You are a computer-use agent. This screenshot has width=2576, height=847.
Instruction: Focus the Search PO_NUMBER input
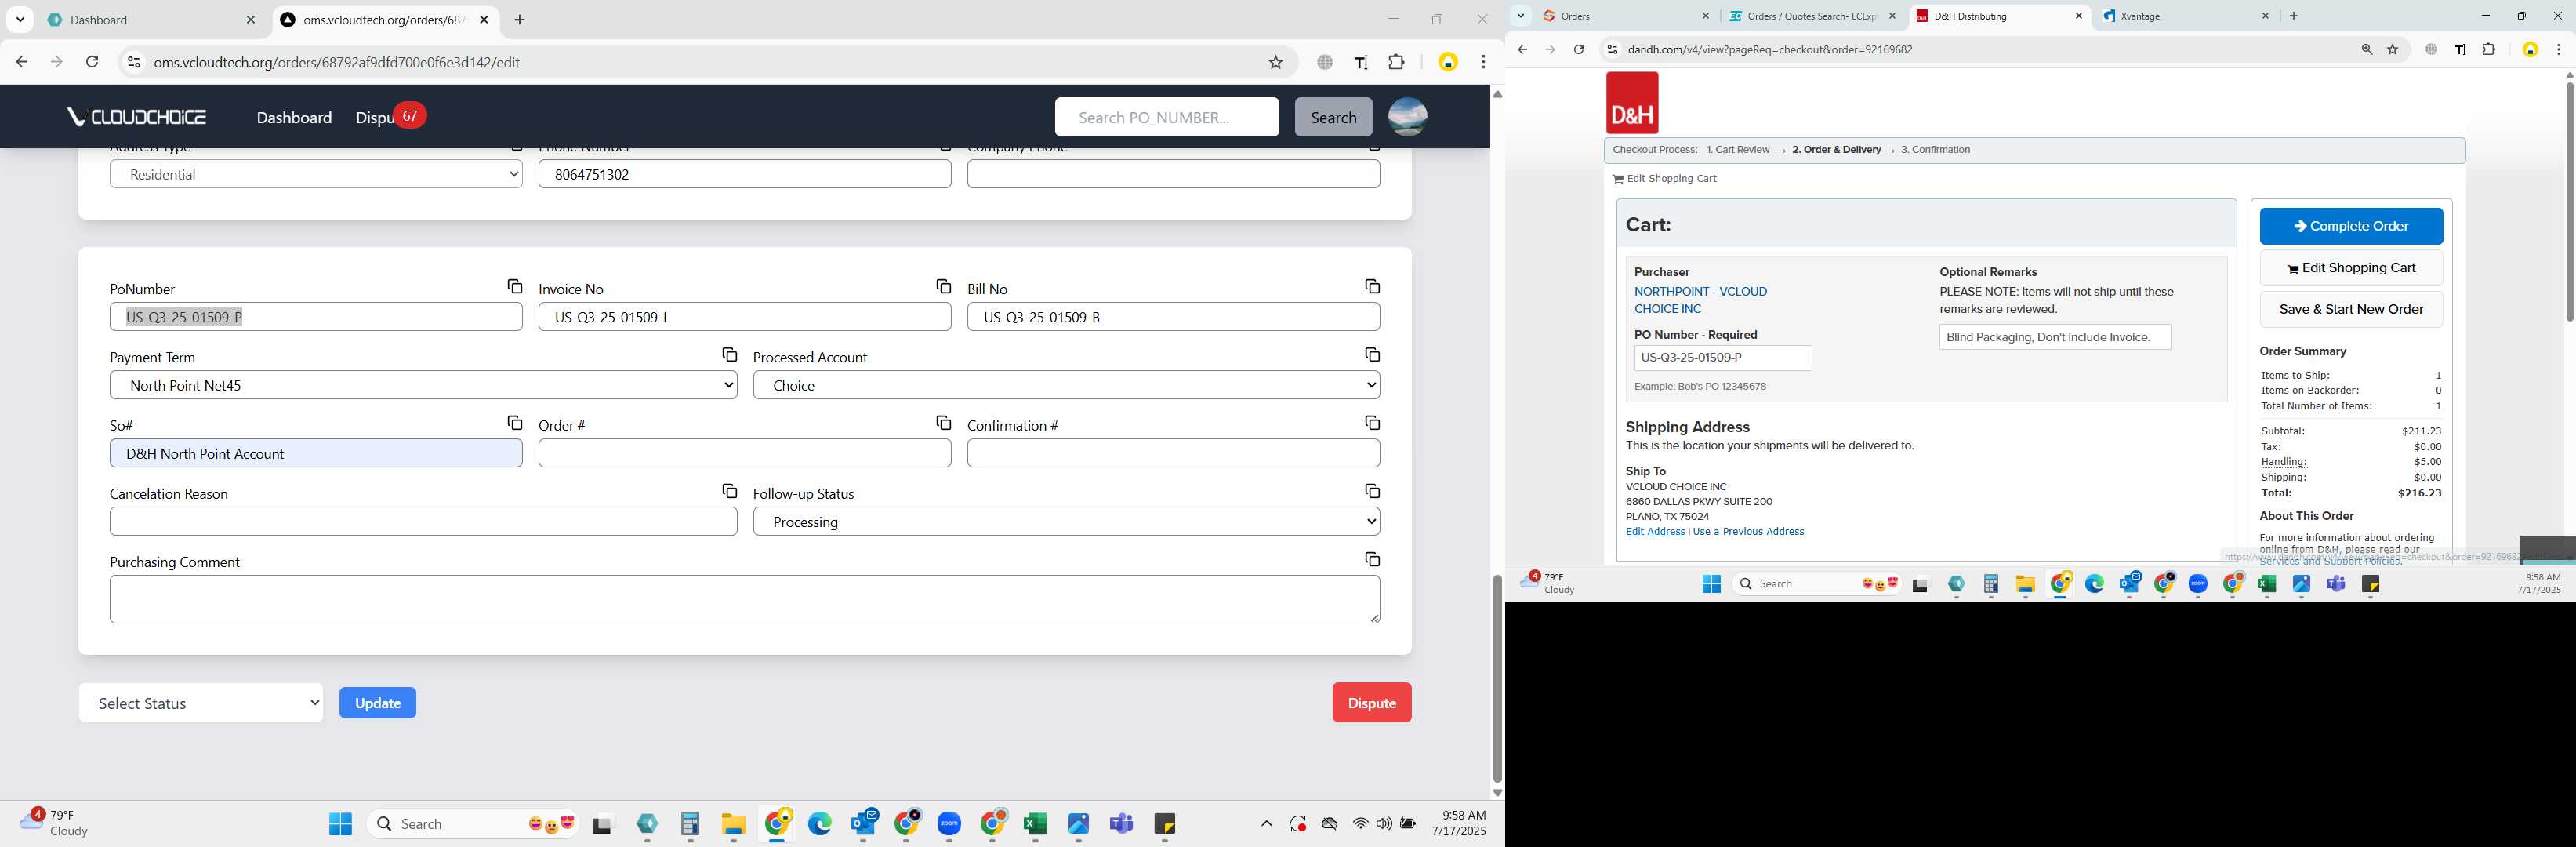tap(1166, 117)
